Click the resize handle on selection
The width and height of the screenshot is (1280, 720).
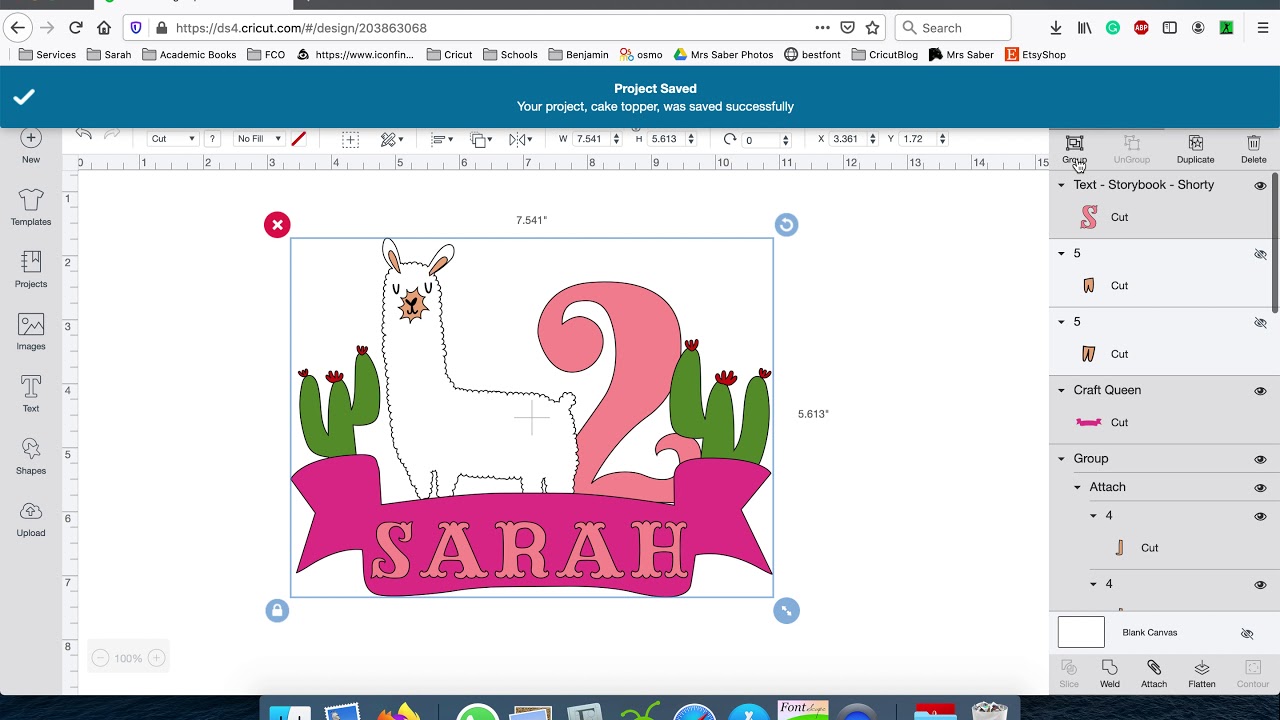coord(786,610)
